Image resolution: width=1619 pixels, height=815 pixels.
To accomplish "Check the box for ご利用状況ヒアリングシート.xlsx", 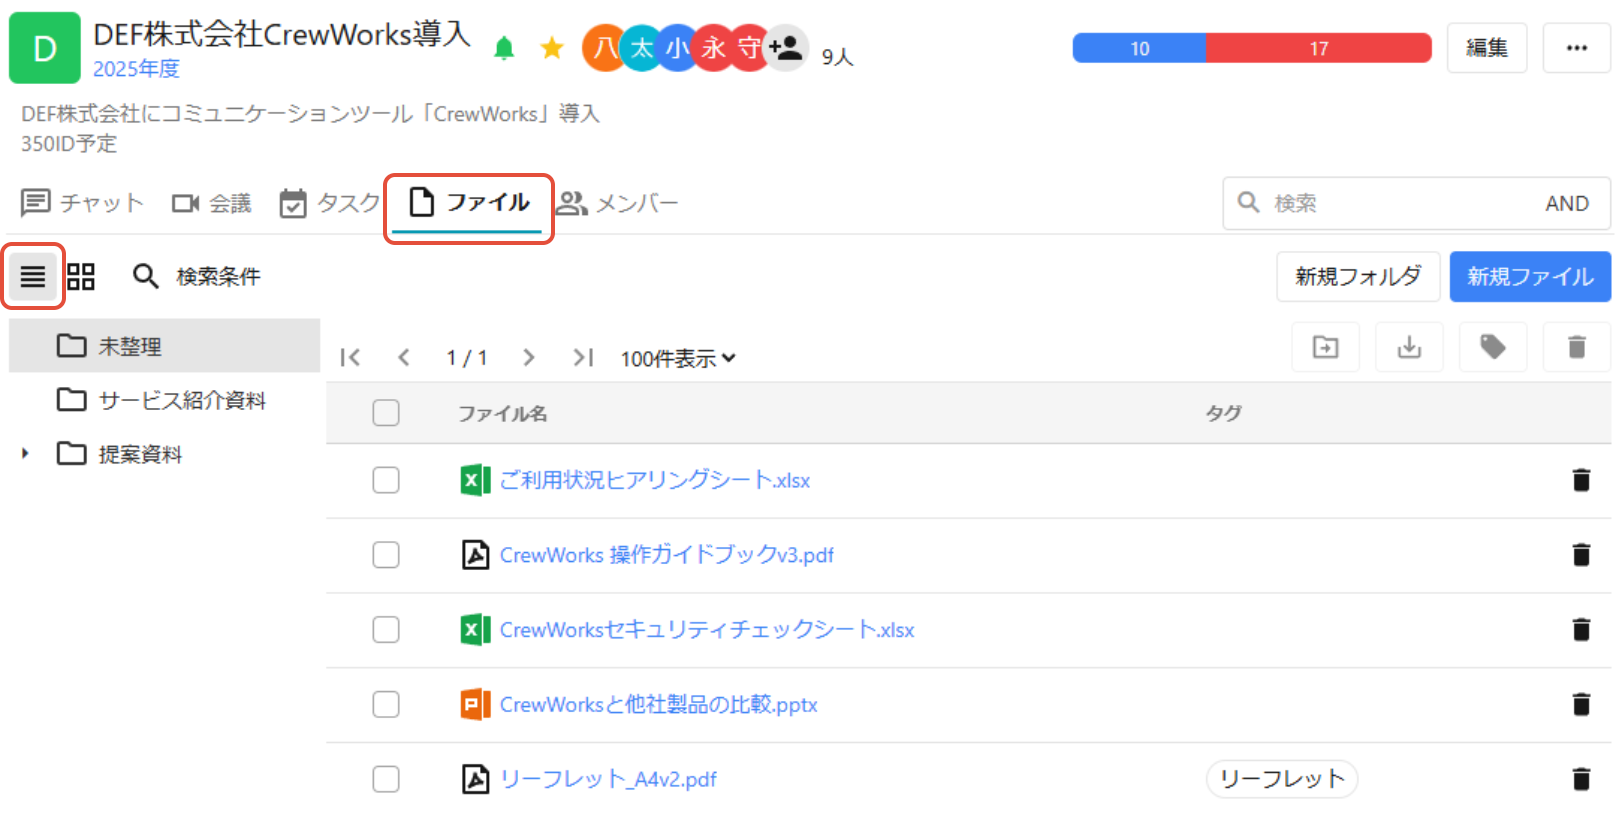I will (x=386, y=480).
